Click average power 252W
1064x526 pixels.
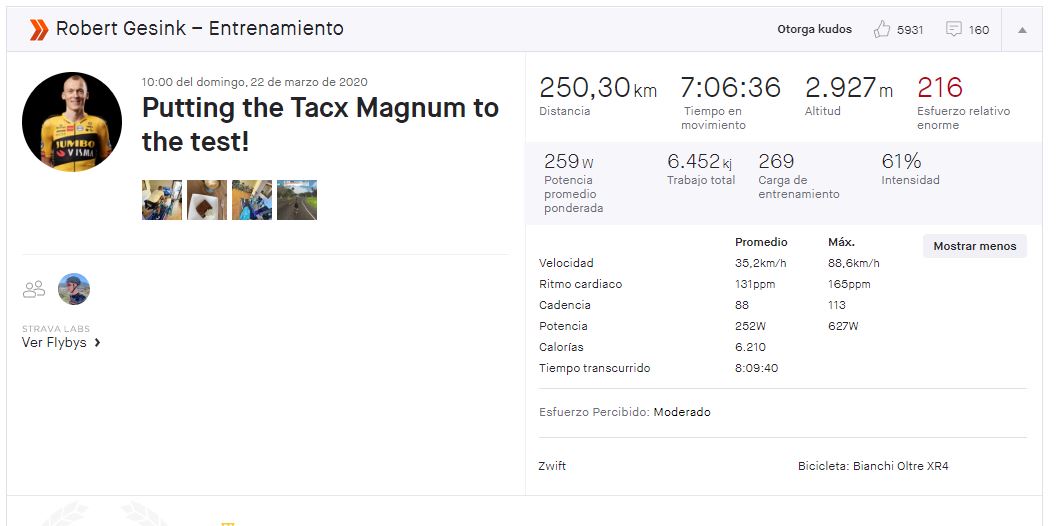(x=750, y=326)
